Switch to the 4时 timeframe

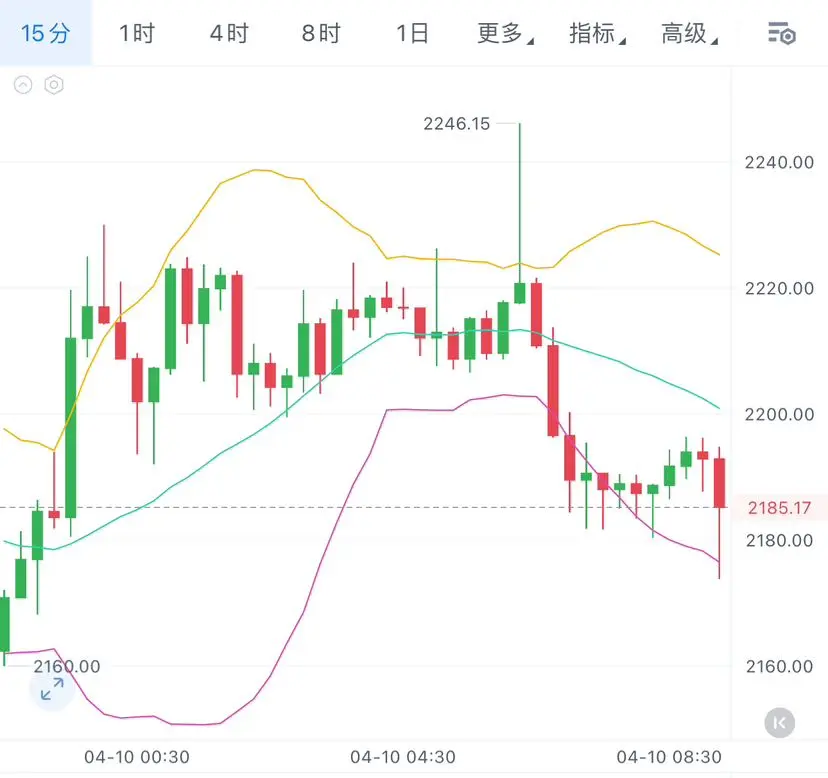(x=229, y=34)
